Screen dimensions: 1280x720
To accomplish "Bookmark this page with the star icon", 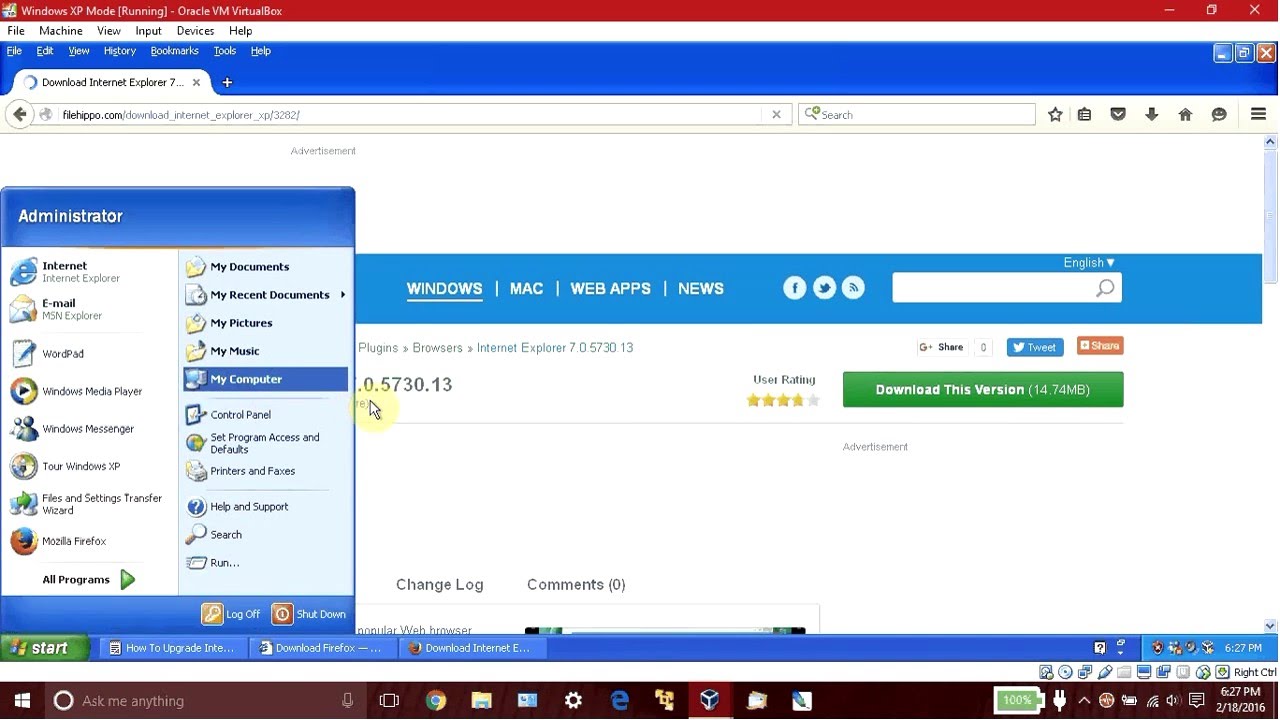I will point(1055,115).
